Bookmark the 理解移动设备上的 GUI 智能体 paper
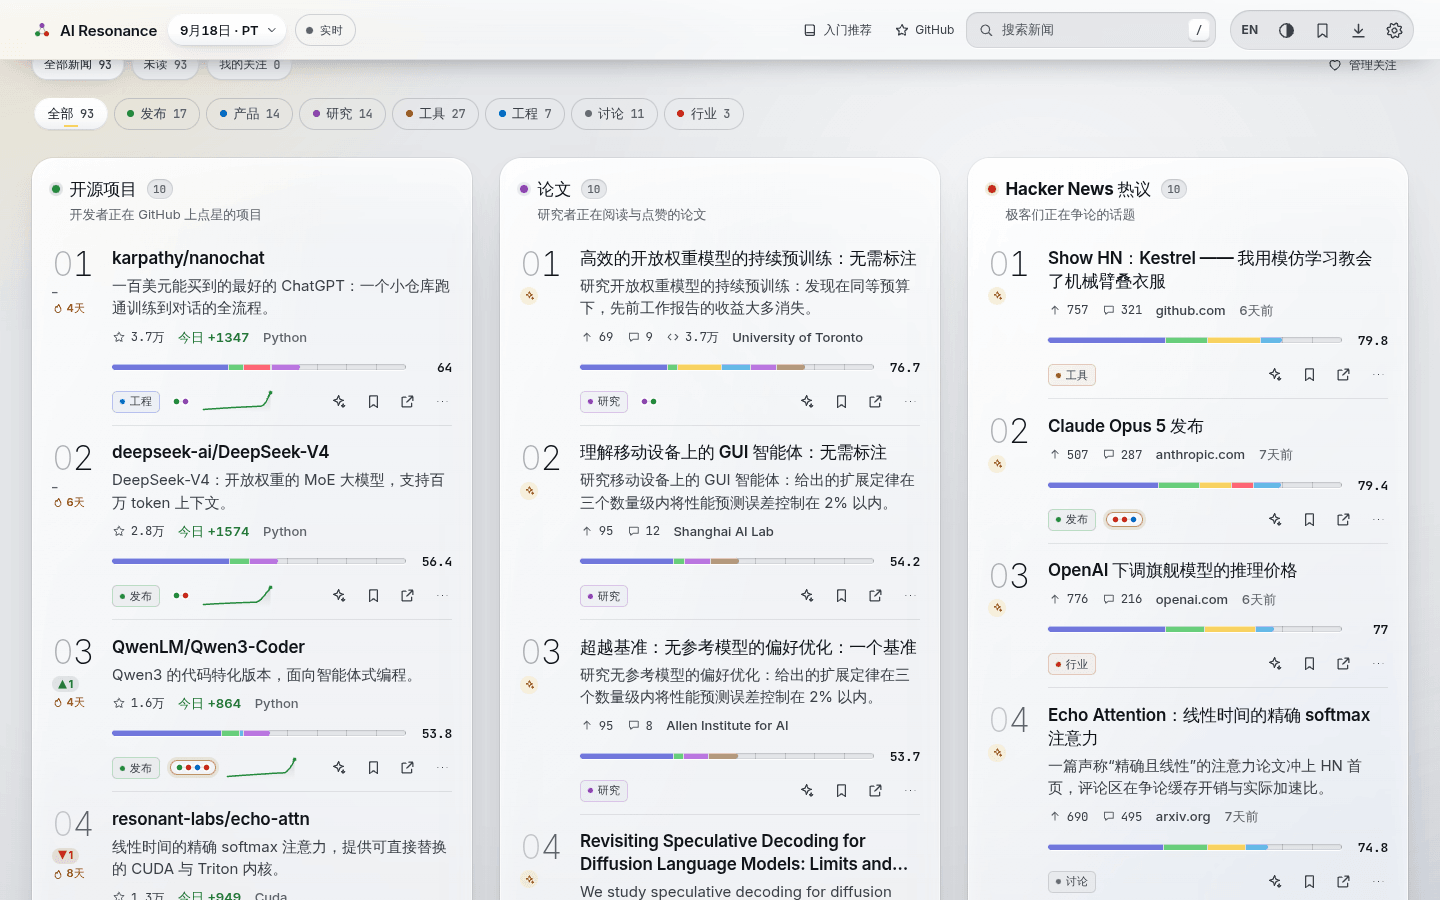This screenshot has width=1440, height=900. tap(841, 596)
